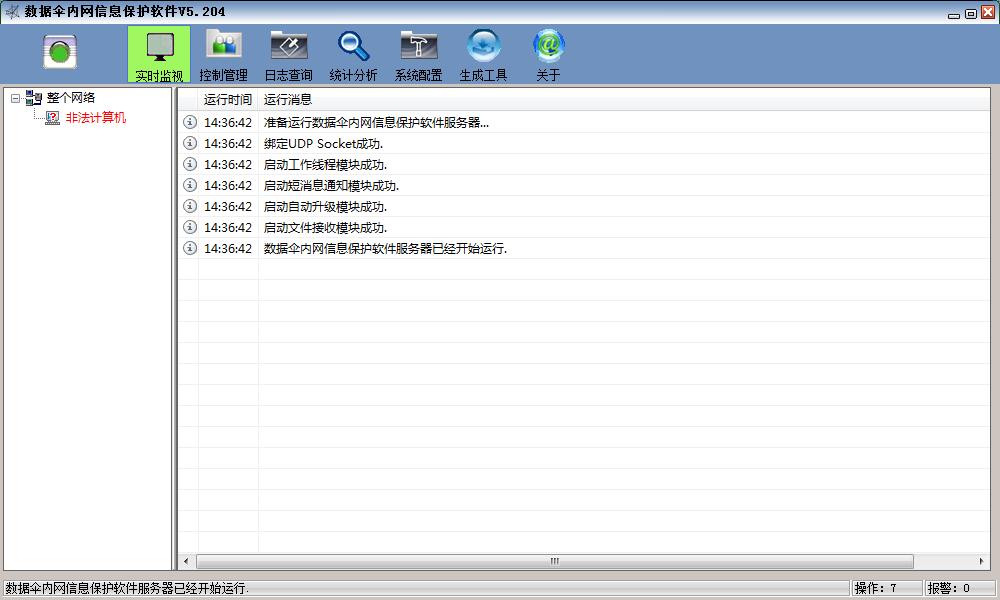Select row 数据伞内网信息保护软件服务器已经开始运行.
The image size is (1000, 600).
(x=584, y=249)
